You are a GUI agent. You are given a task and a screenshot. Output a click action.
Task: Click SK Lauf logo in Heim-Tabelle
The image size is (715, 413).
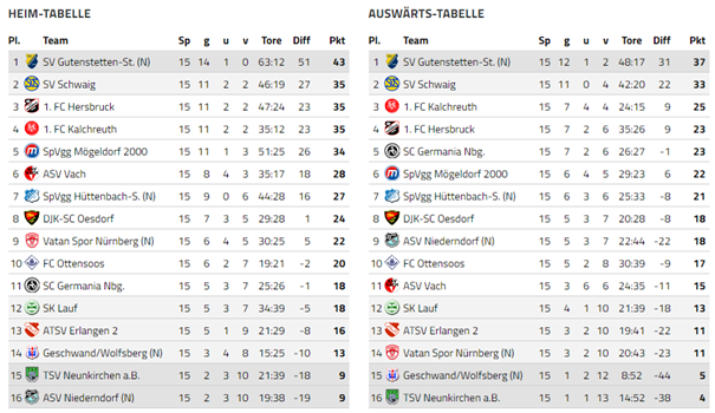pos(31,308)
